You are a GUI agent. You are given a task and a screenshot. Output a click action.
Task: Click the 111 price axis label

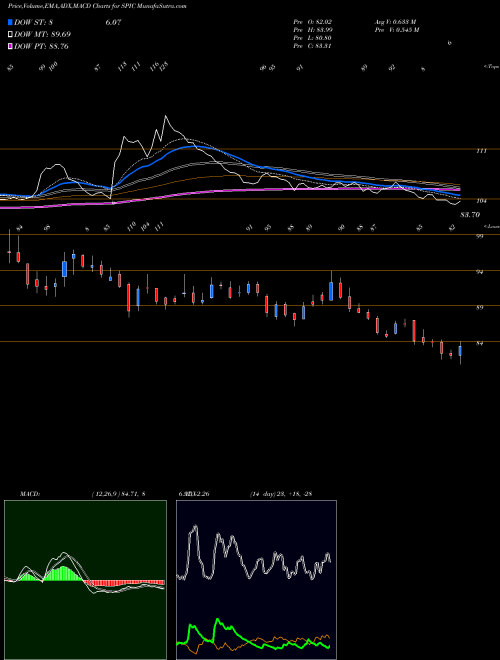click(481, 151)
